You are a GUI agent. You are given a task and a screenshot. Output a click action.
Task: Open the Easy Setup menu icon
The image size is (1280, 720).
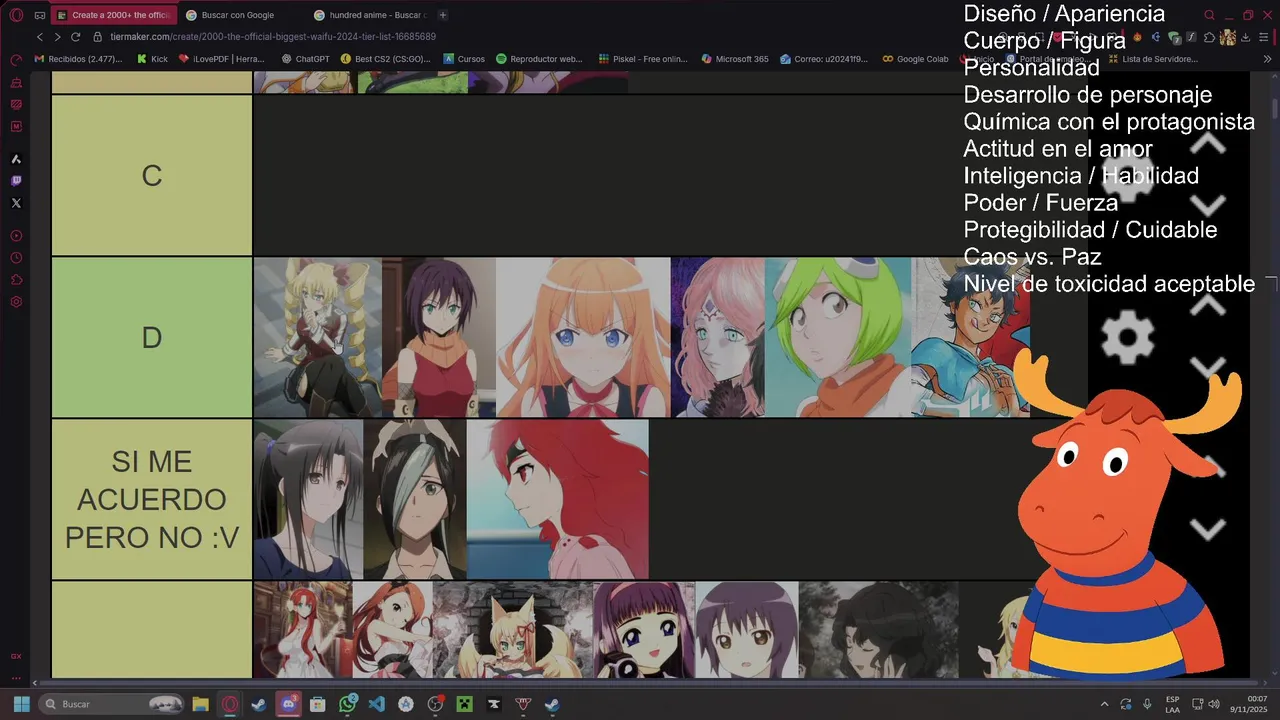[x=1264, y=37]
